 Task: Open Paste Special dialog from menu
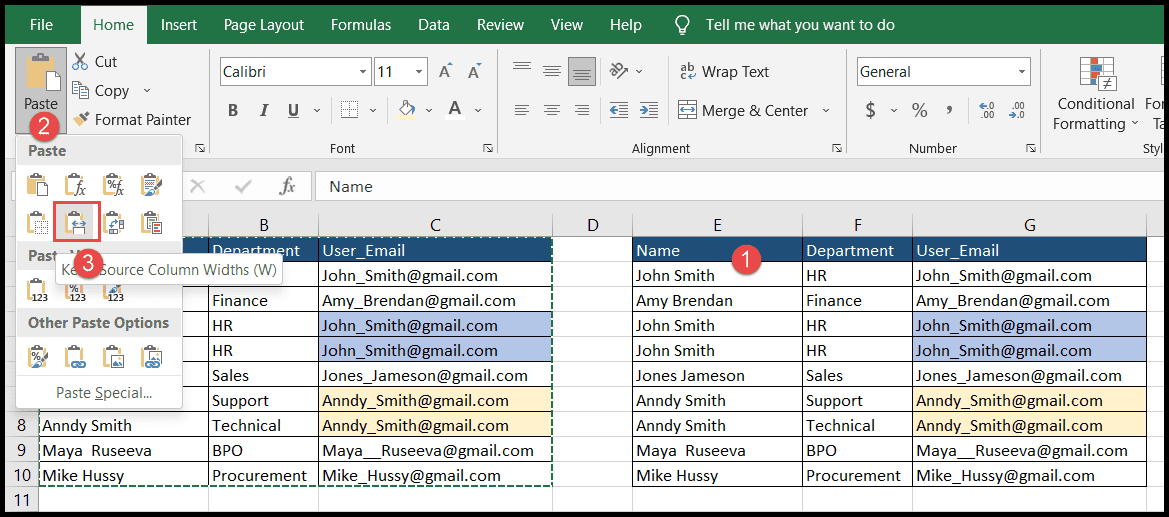[104, 393]
